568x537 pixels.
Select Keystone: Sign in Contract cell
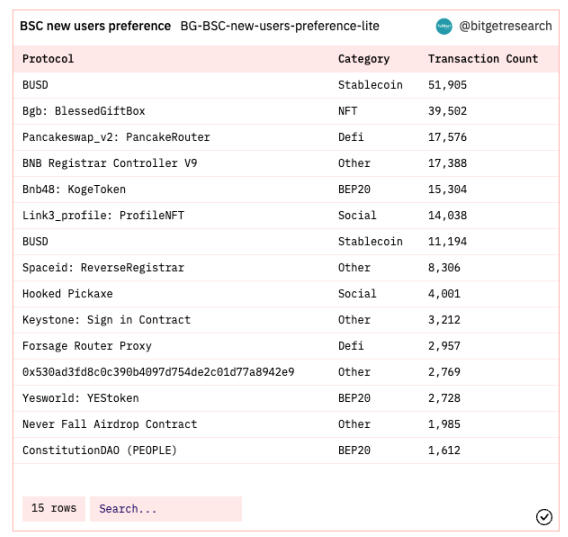click(106, 320)
